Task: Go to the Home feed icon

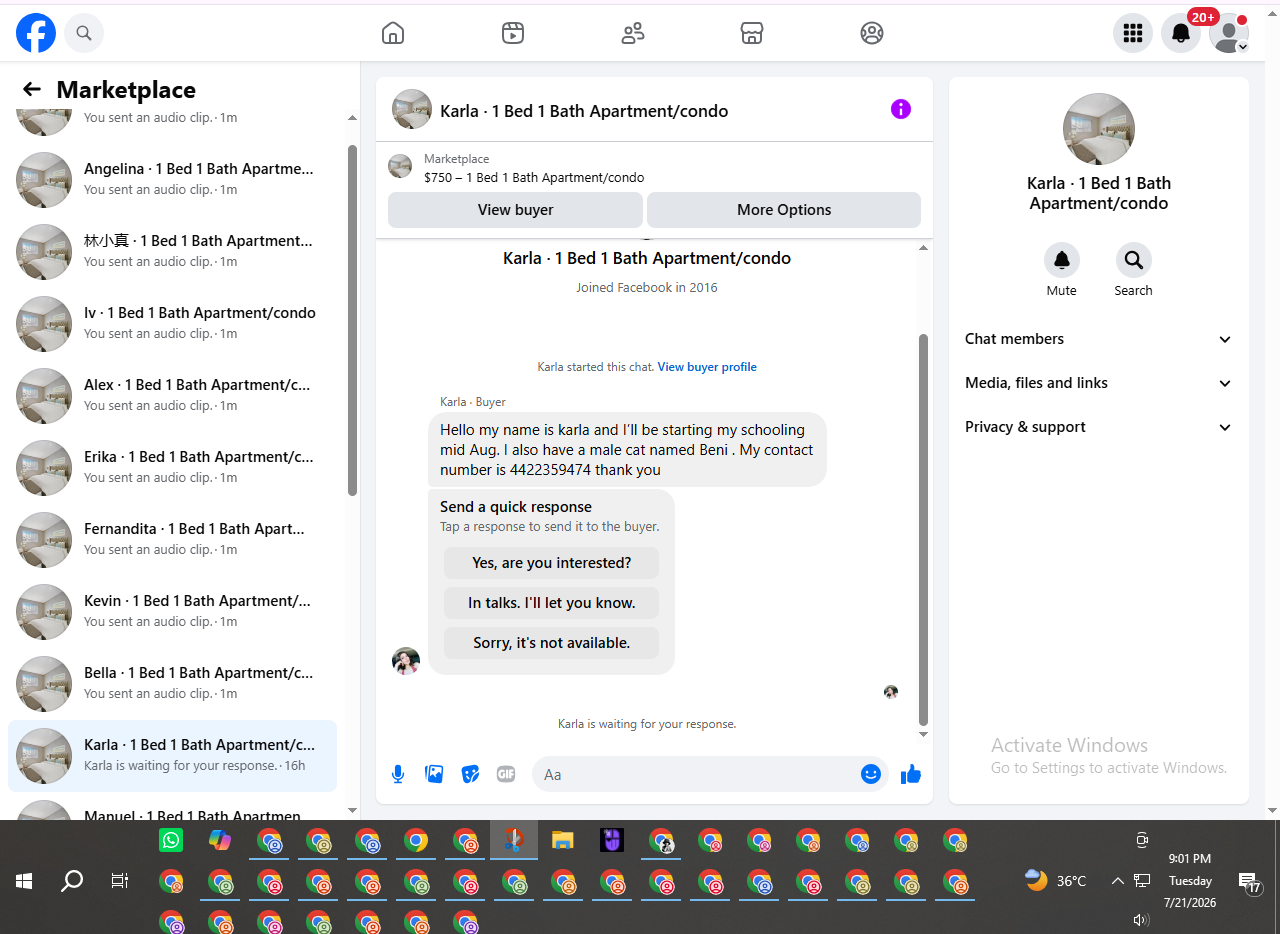Action: pyautogui.click(x=393, y=34)
